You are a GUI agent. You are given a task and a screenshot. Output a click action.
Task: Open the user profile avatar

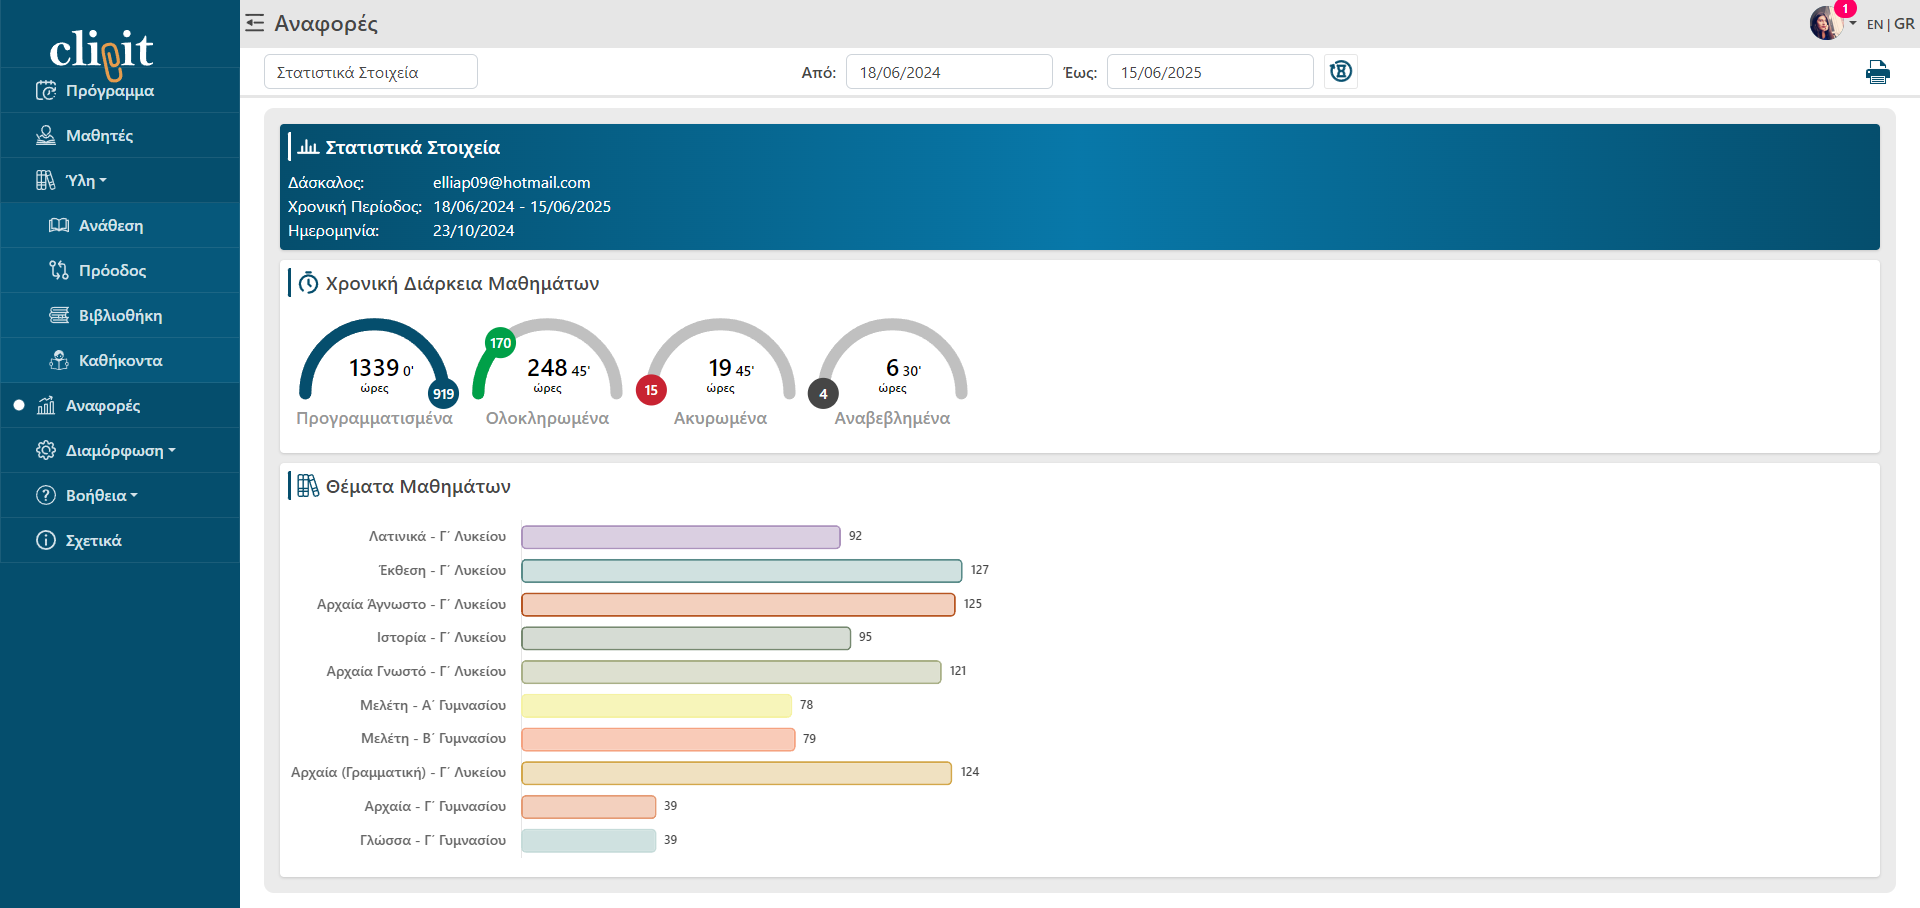(1825, 24)
